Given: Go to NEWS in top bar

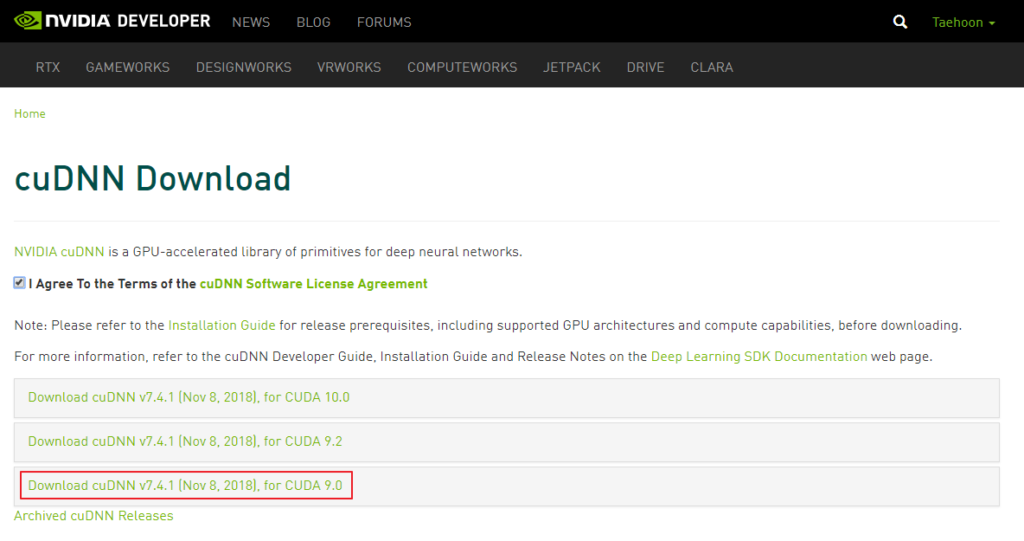Looking at the screenshot, I should (x=251, y=22).
